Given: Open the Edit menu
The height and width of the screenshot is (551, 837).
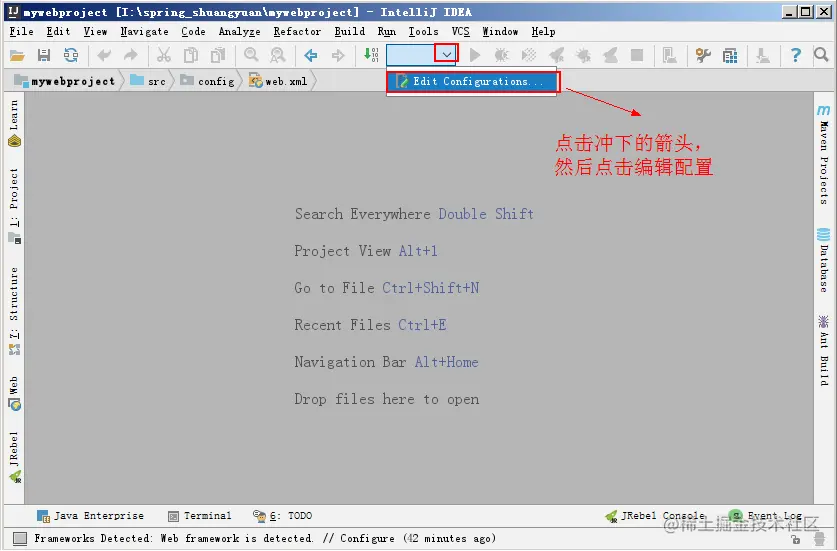Looking at the screenshot, I should tap(58, 32).
